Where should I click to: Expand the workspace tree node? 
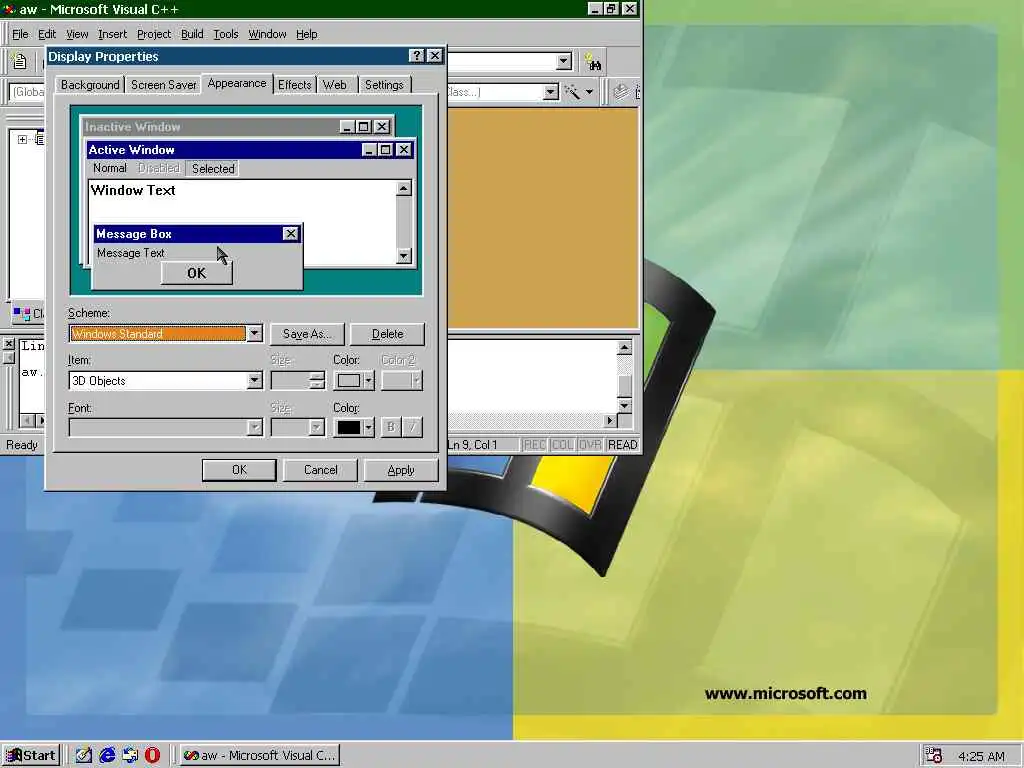pos(22,139)
